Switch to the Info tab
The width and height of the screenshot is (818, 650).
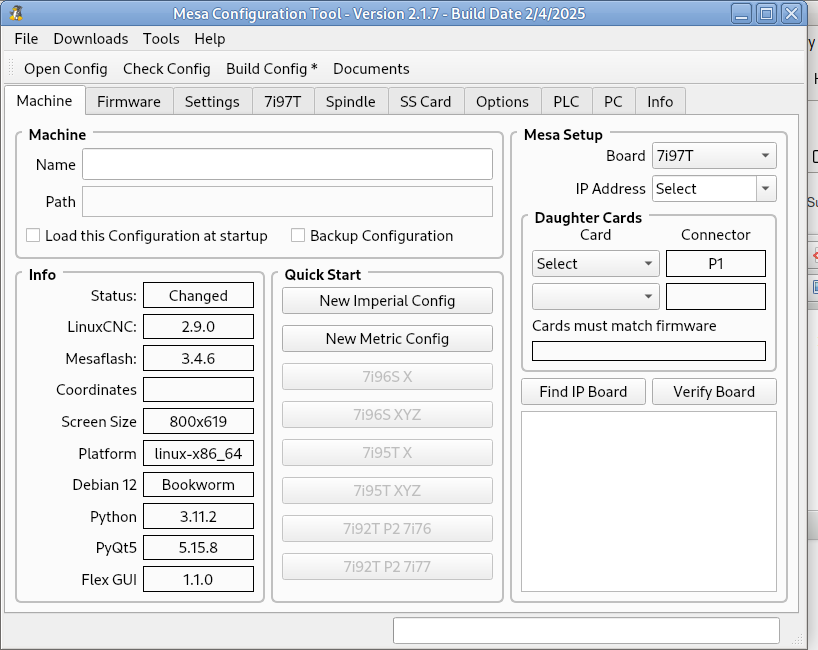click(x=660, y=101)
